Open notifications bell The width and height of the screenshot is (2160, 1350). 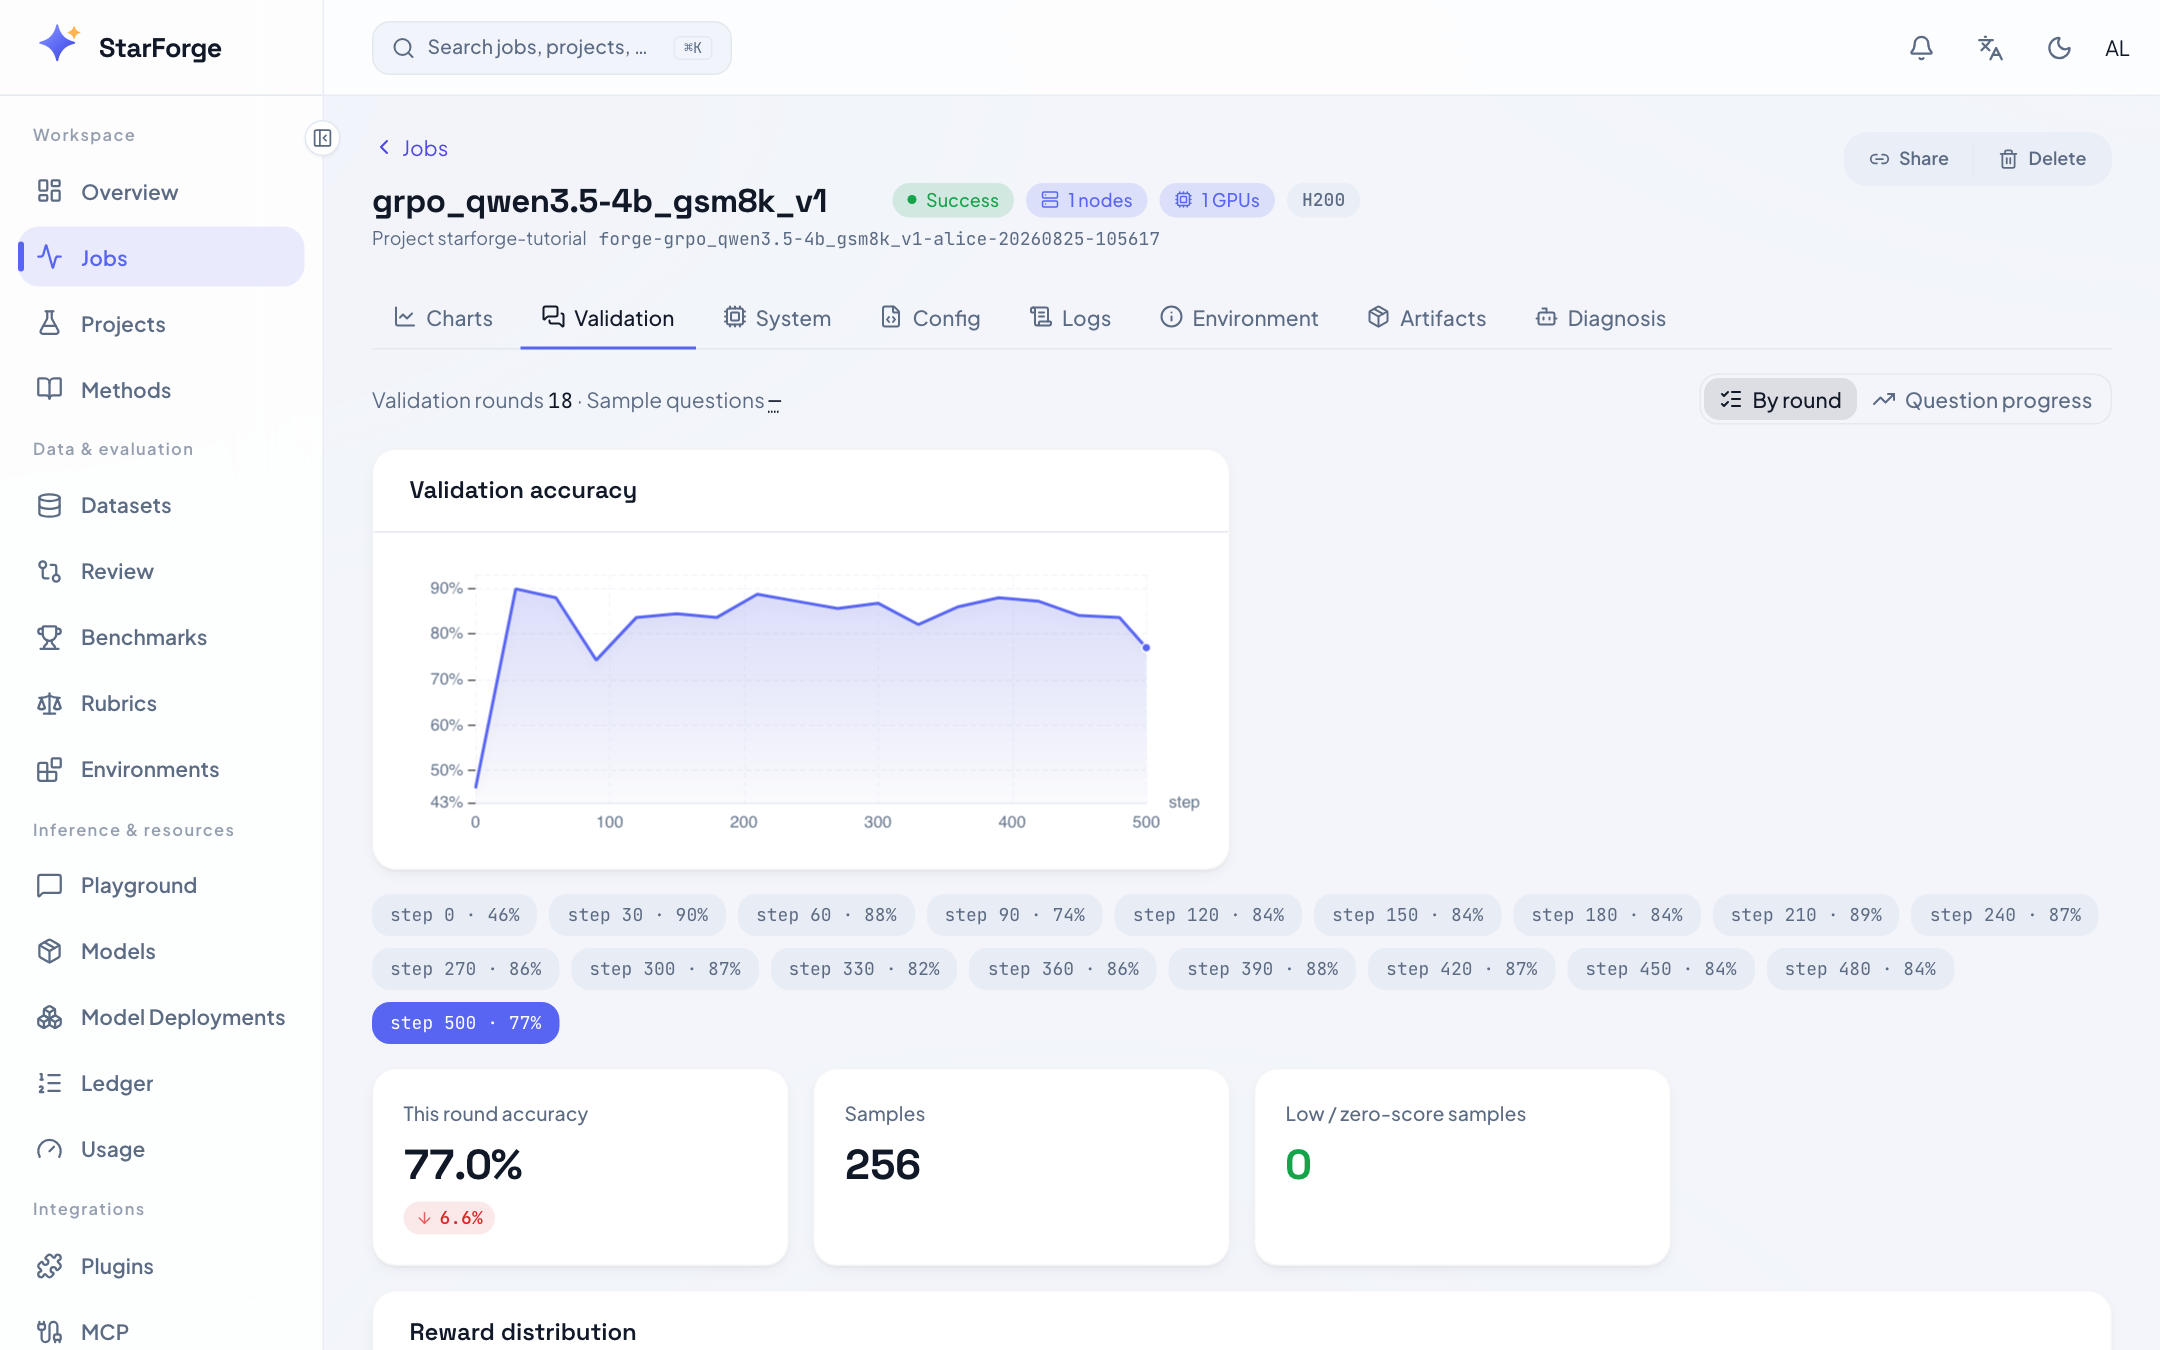pos(1921,48)
